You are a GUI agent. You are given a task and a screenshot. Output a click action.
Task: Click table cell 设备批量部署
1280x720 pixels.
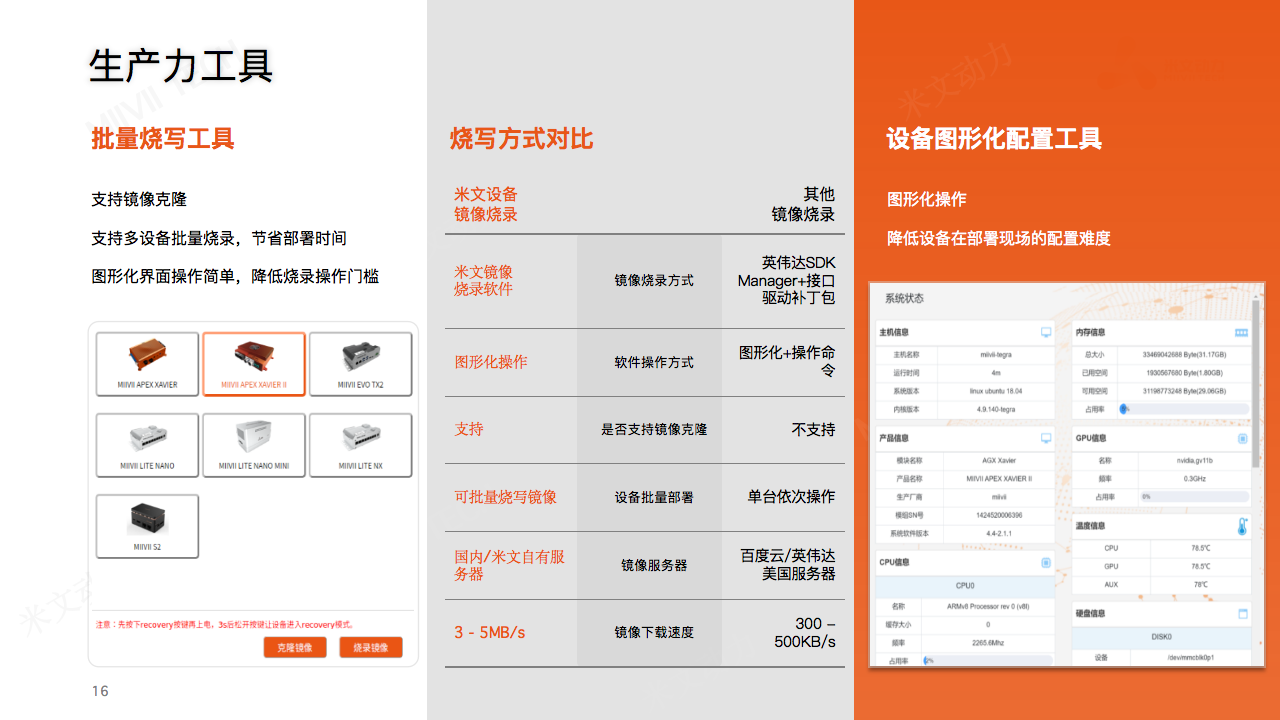(x=654, y=497)
